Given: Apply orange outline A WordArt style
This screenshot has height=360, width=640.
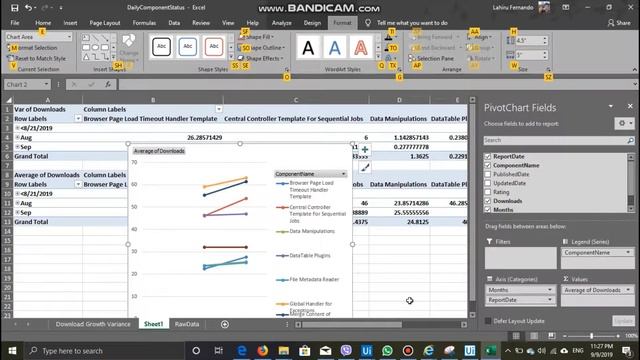Looking at the screenshot, I should [361, 48].
